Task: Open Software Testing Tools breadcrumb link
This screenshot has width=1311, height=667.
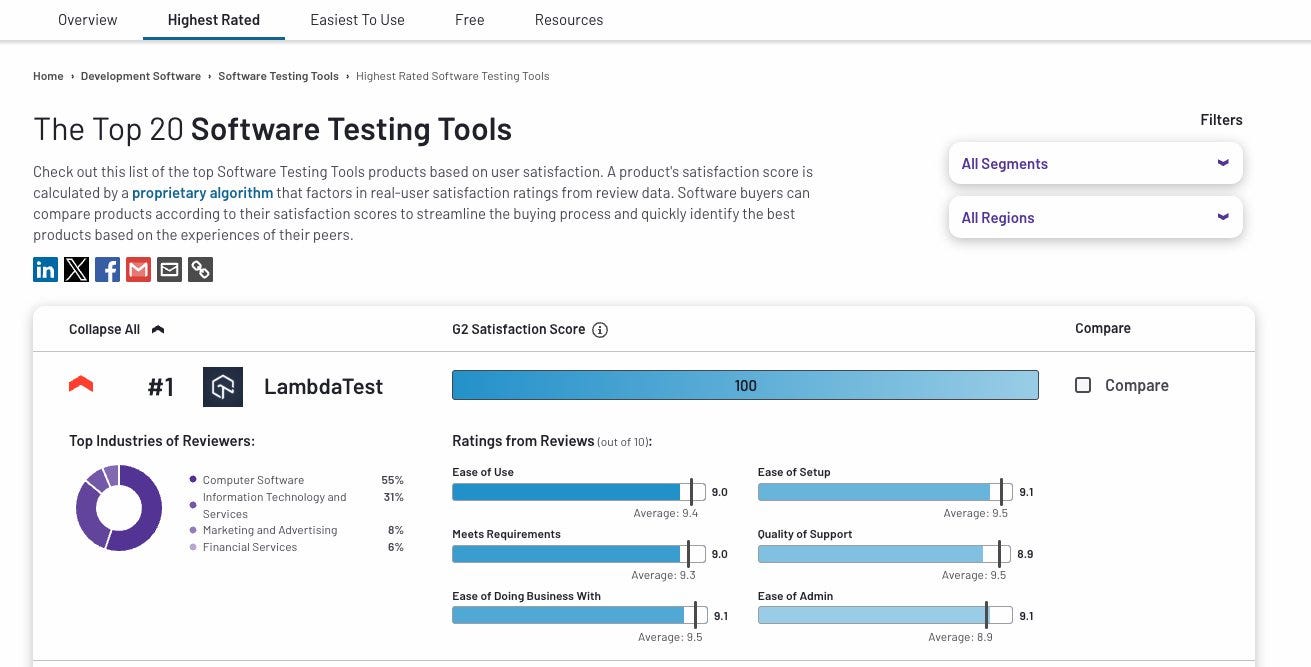Action: click(x=278, y=76)
